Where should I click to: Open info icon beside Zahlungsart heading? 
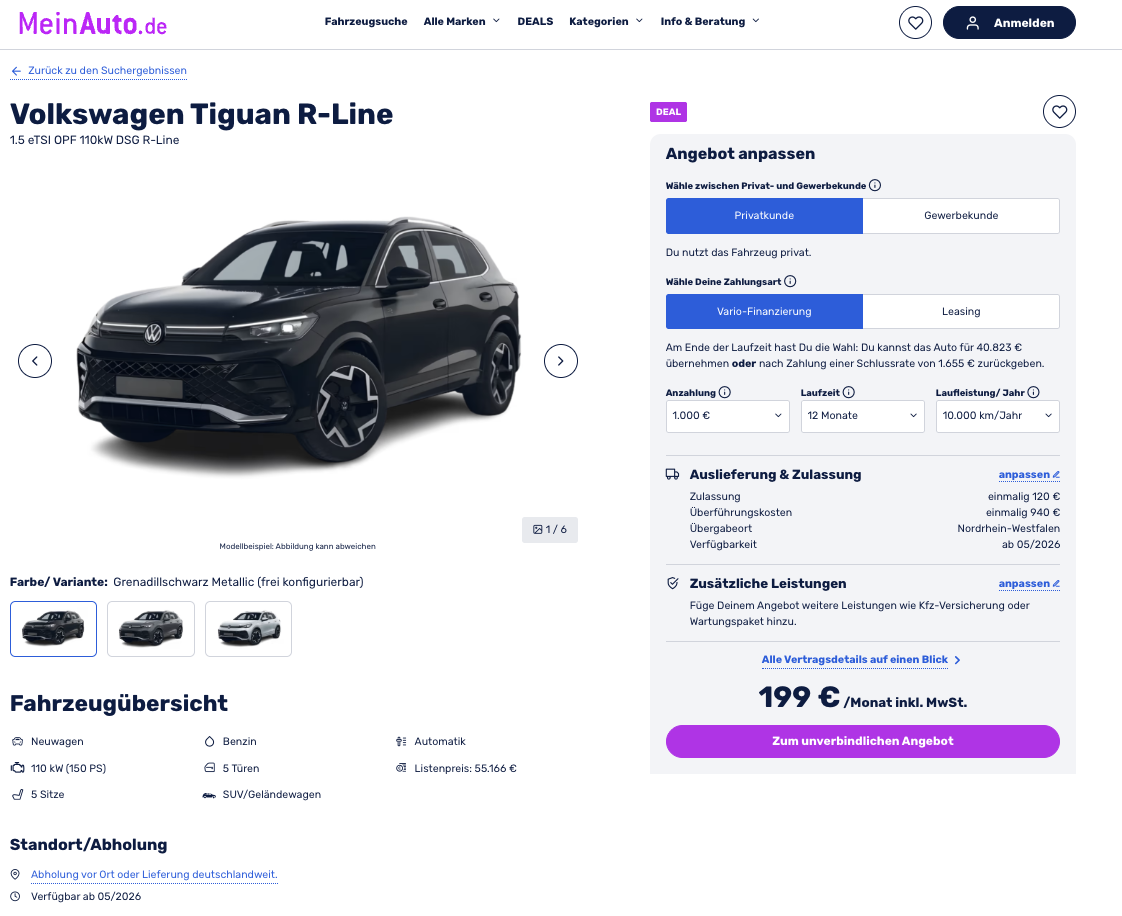790,281
